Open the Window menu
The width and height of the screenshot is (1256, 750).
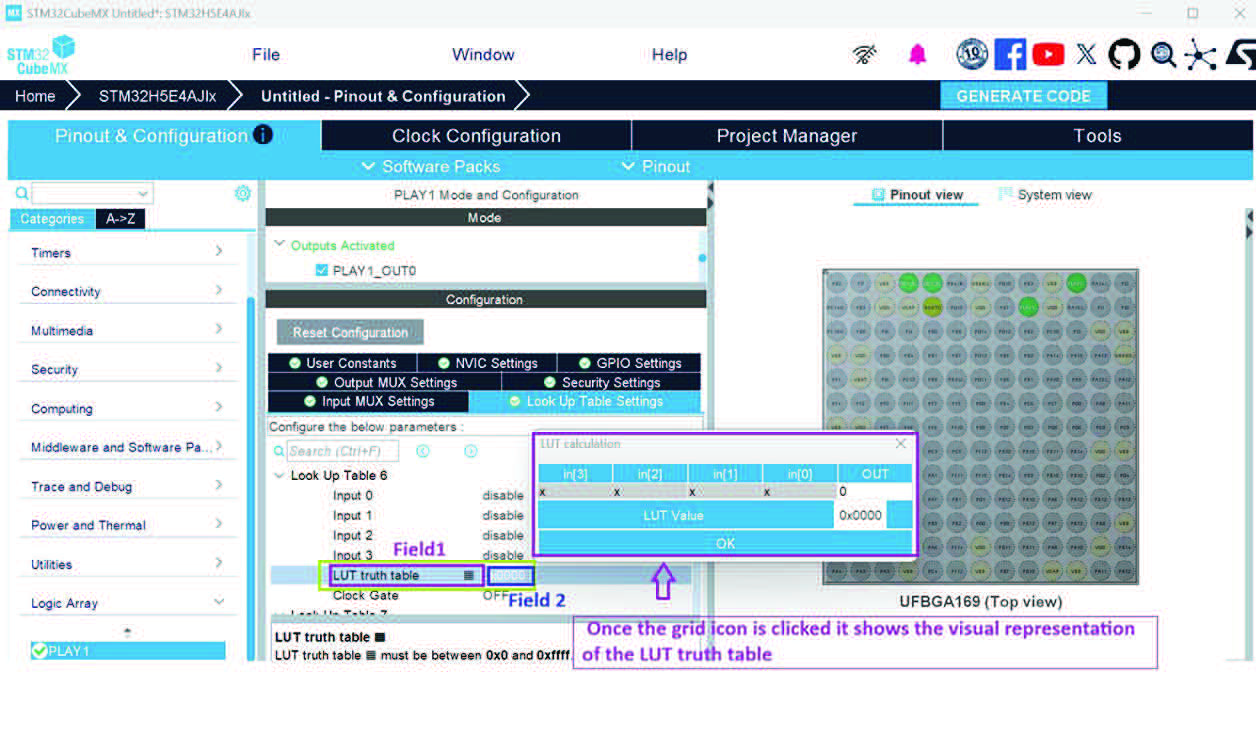[x=483, y=55]
